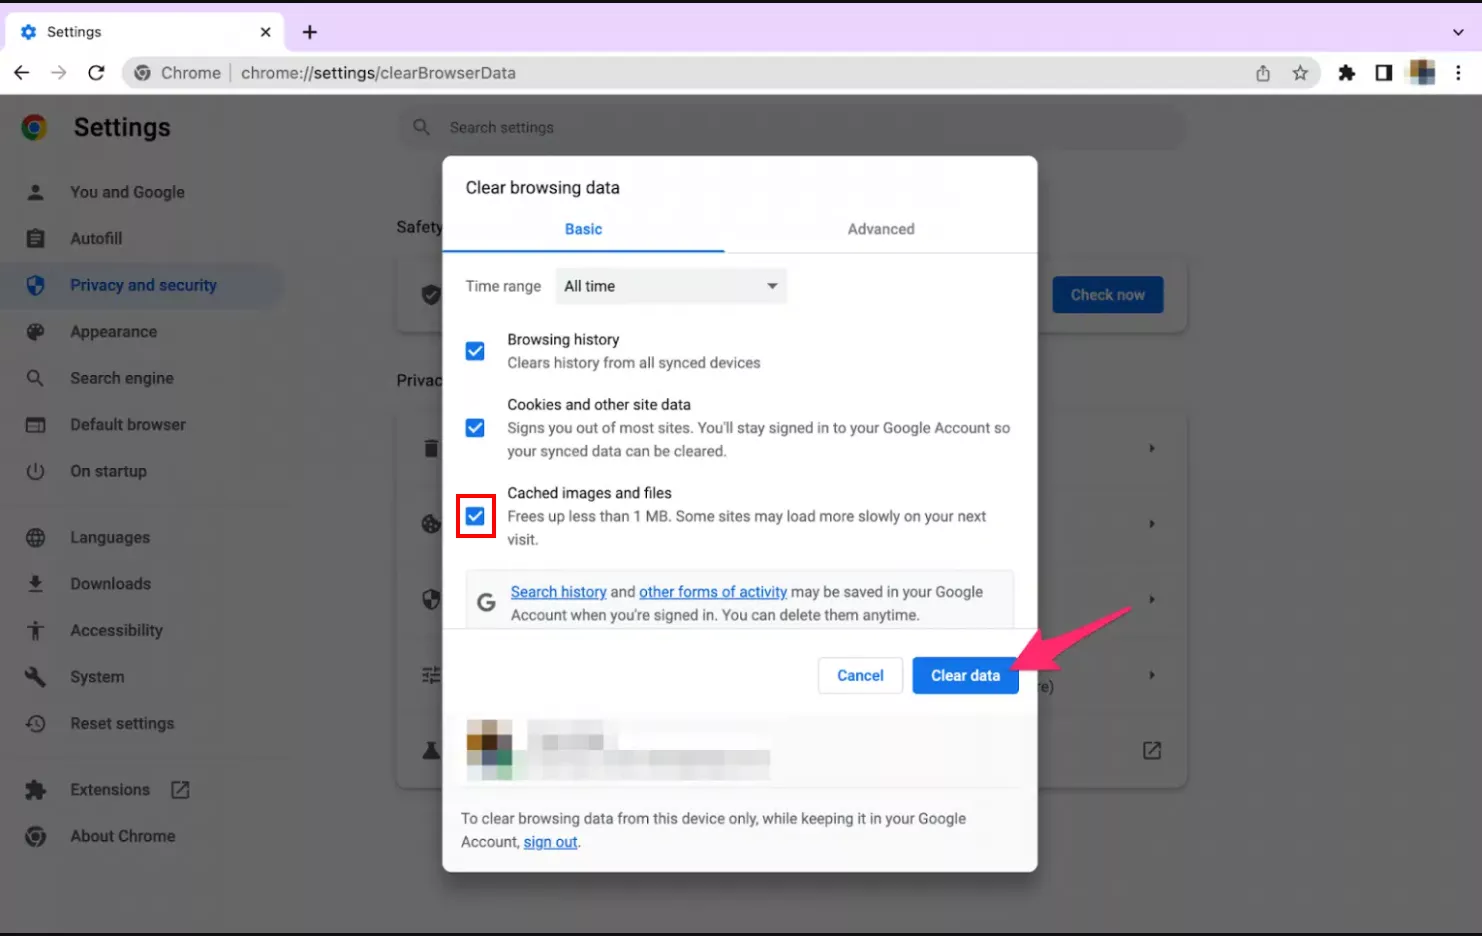Cancel the clear browsing data dialog

pos(860,676)
